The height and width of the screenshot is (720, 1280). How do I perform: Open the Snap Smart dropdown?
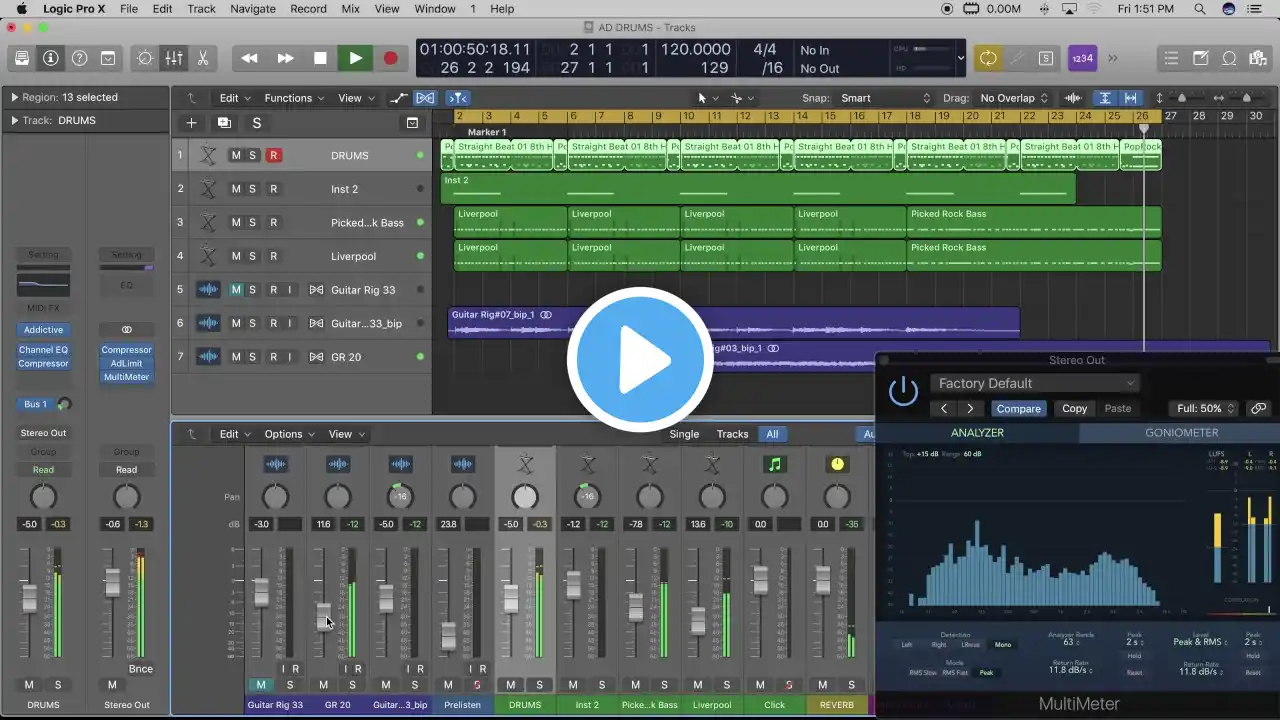885,98
